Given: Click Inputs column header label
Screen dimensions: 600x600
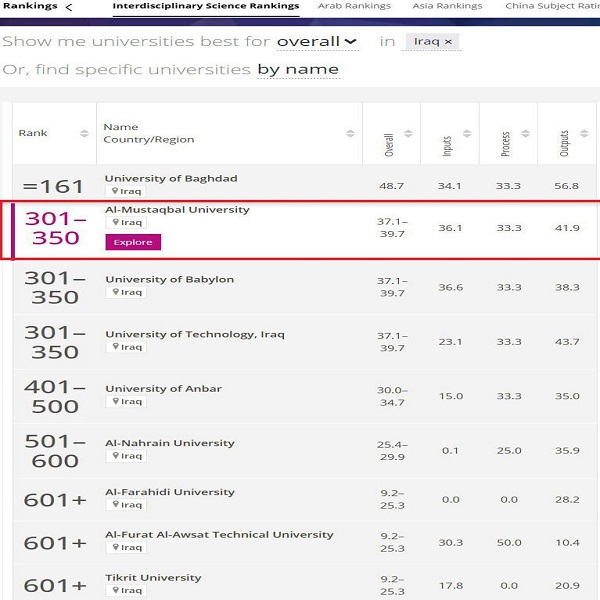Looking at the screenshot, I should click(x=447, y=146).
